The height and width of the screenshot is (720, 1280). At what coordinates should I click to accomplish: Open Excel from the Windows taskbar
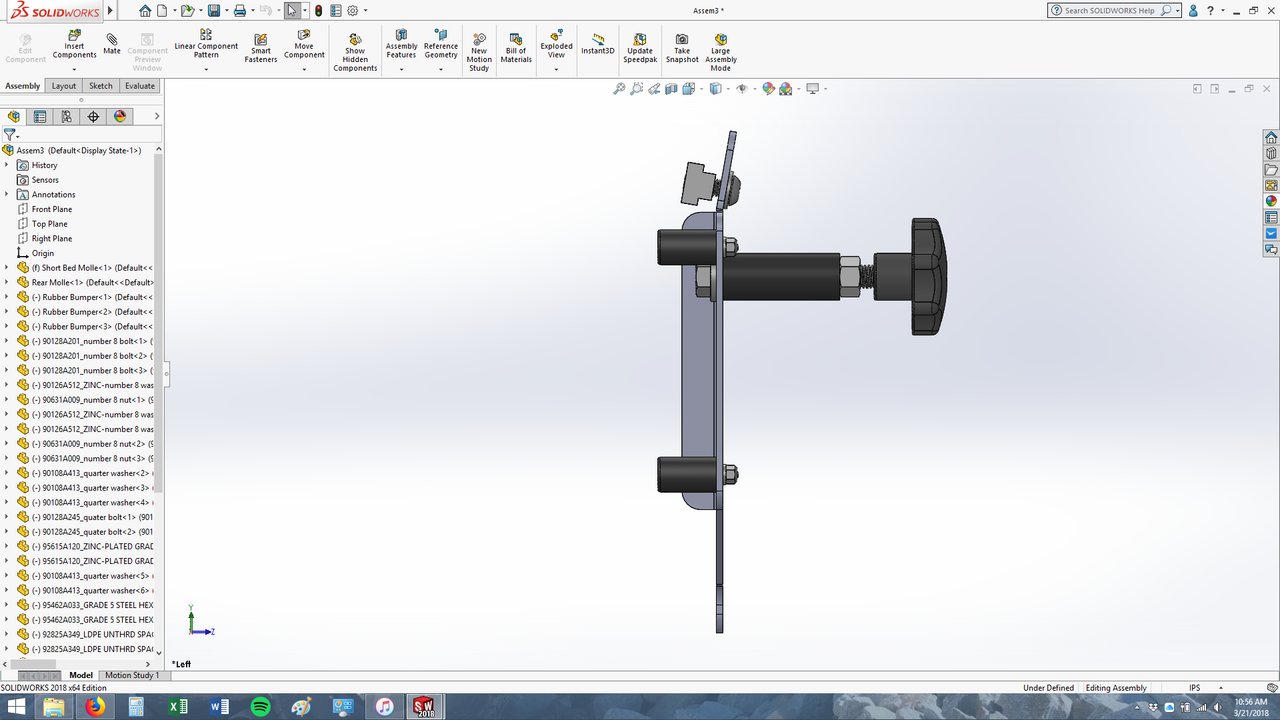tap(178, 706)
